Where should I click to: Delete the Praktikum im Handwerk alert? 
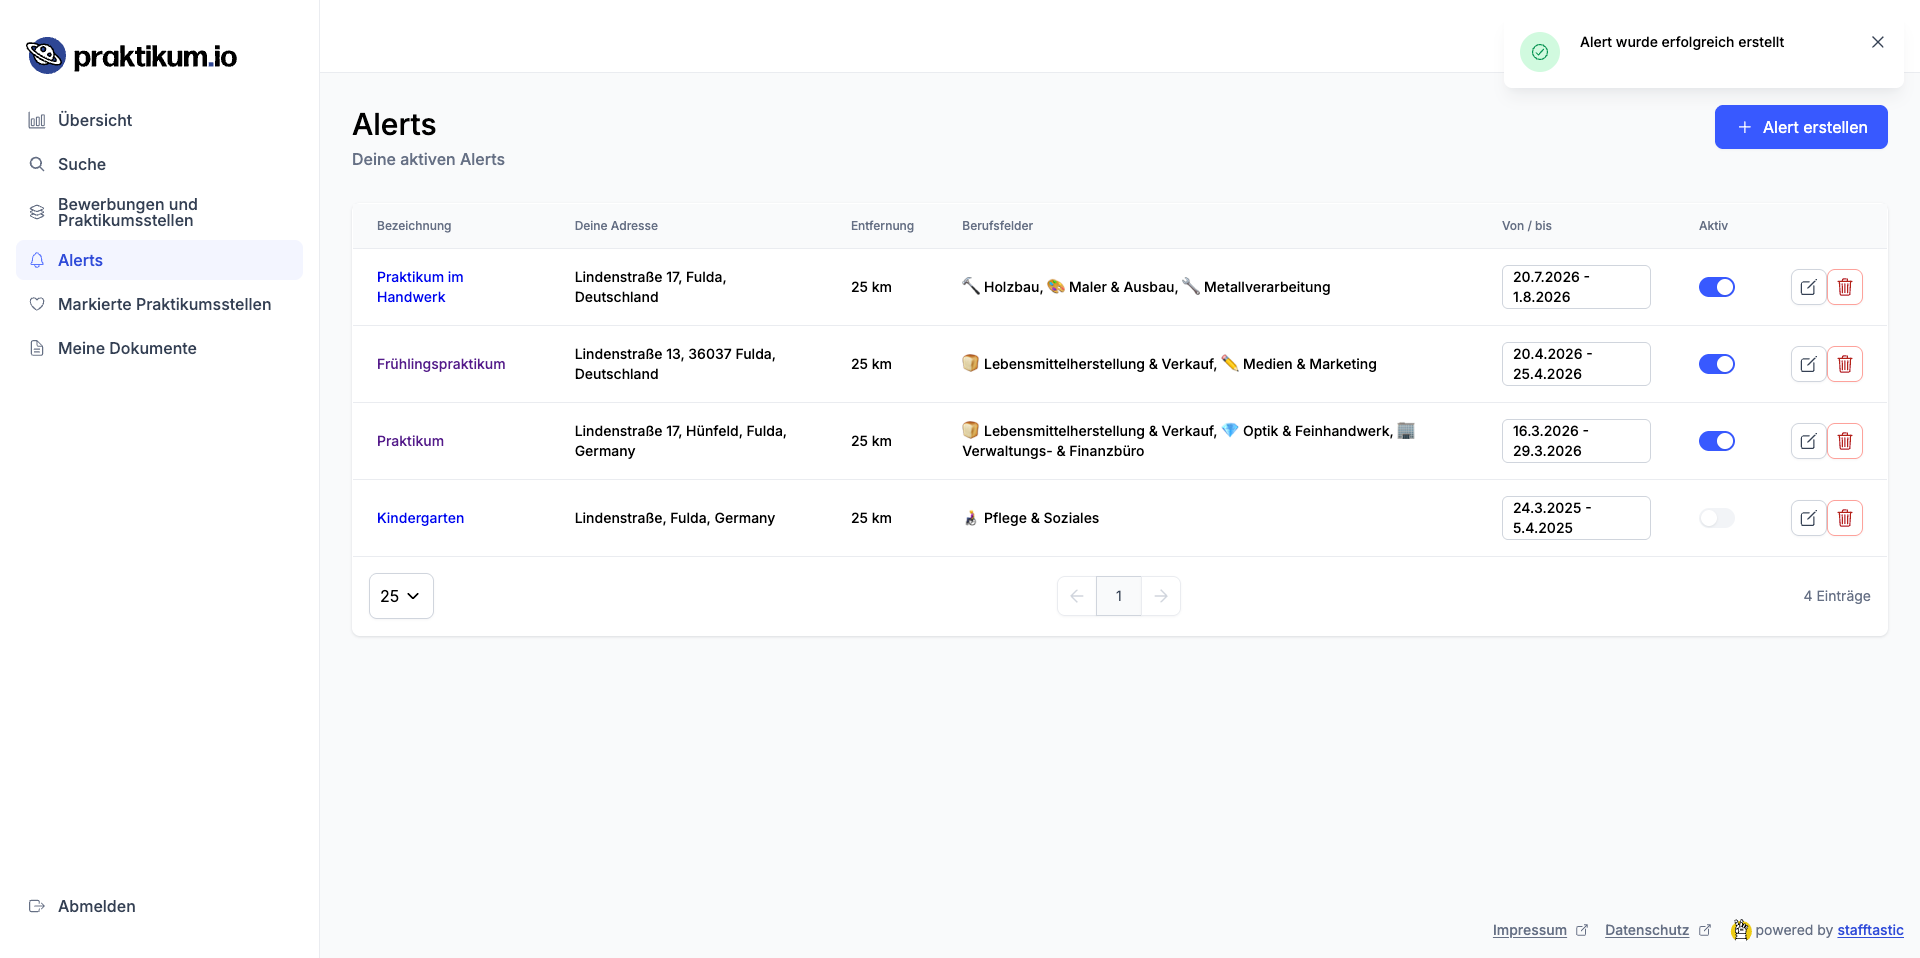coord(1844,287)
